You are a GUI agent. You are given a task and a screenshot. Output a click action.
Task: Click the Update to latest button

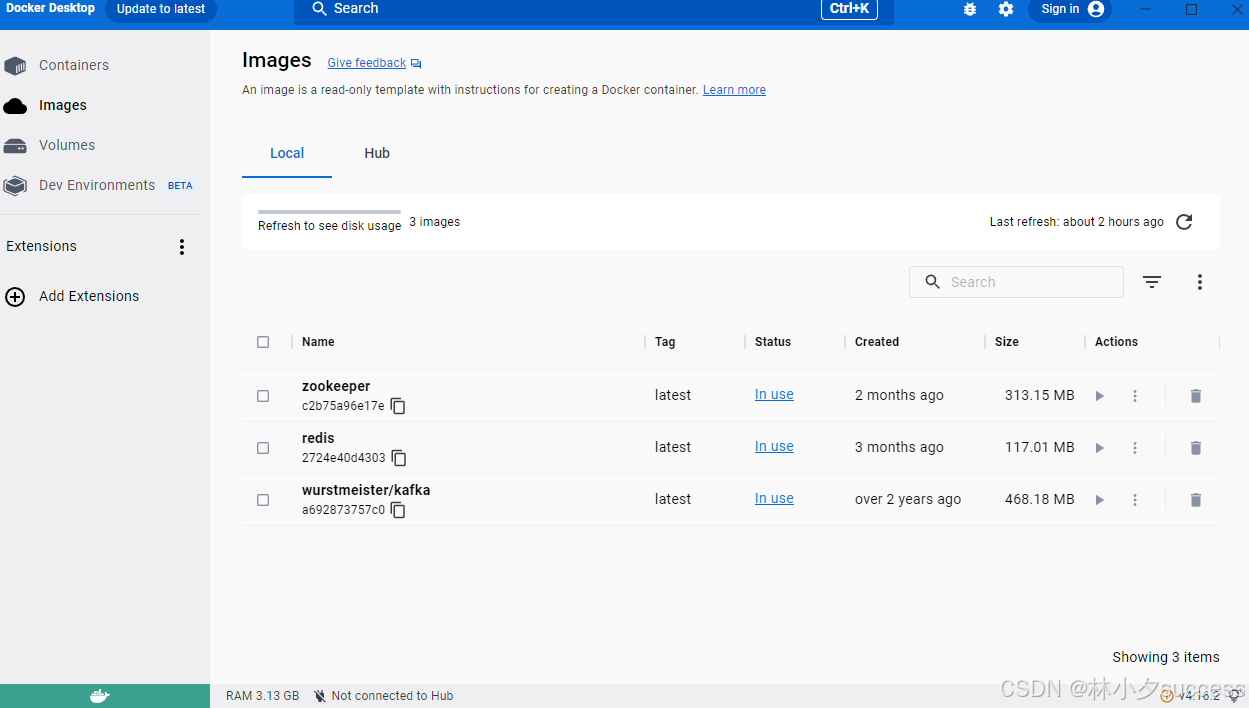pyautogui.click(x=160, y=10)
